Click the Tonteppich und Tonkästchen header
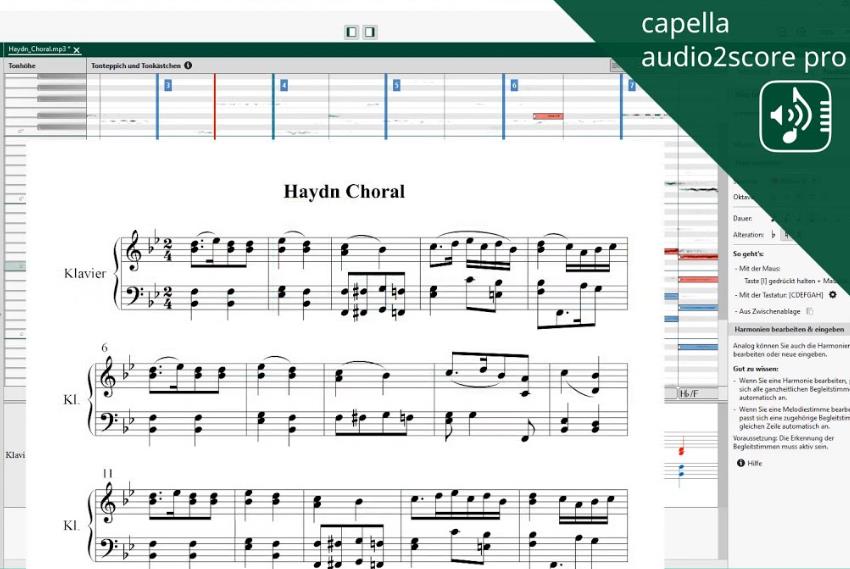850x569 pixels. tap(136, 66)
